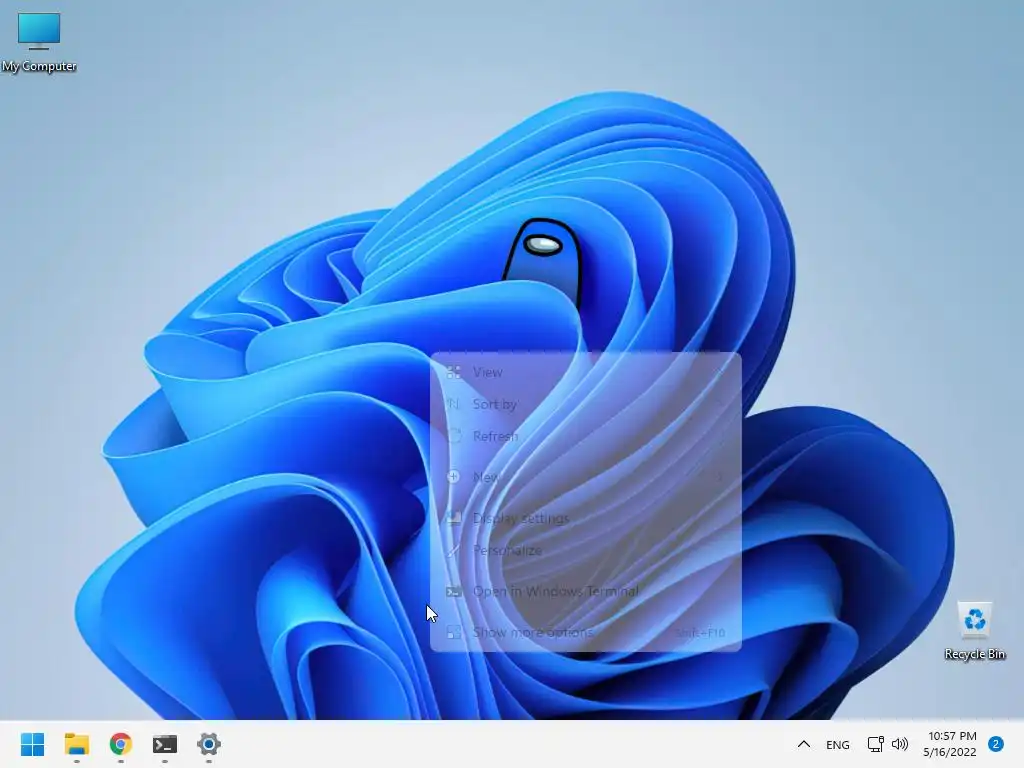Viewport: 1024px width, 768px height.
Task: Open the Windows Start menu
Action: [x=33, y=744]
